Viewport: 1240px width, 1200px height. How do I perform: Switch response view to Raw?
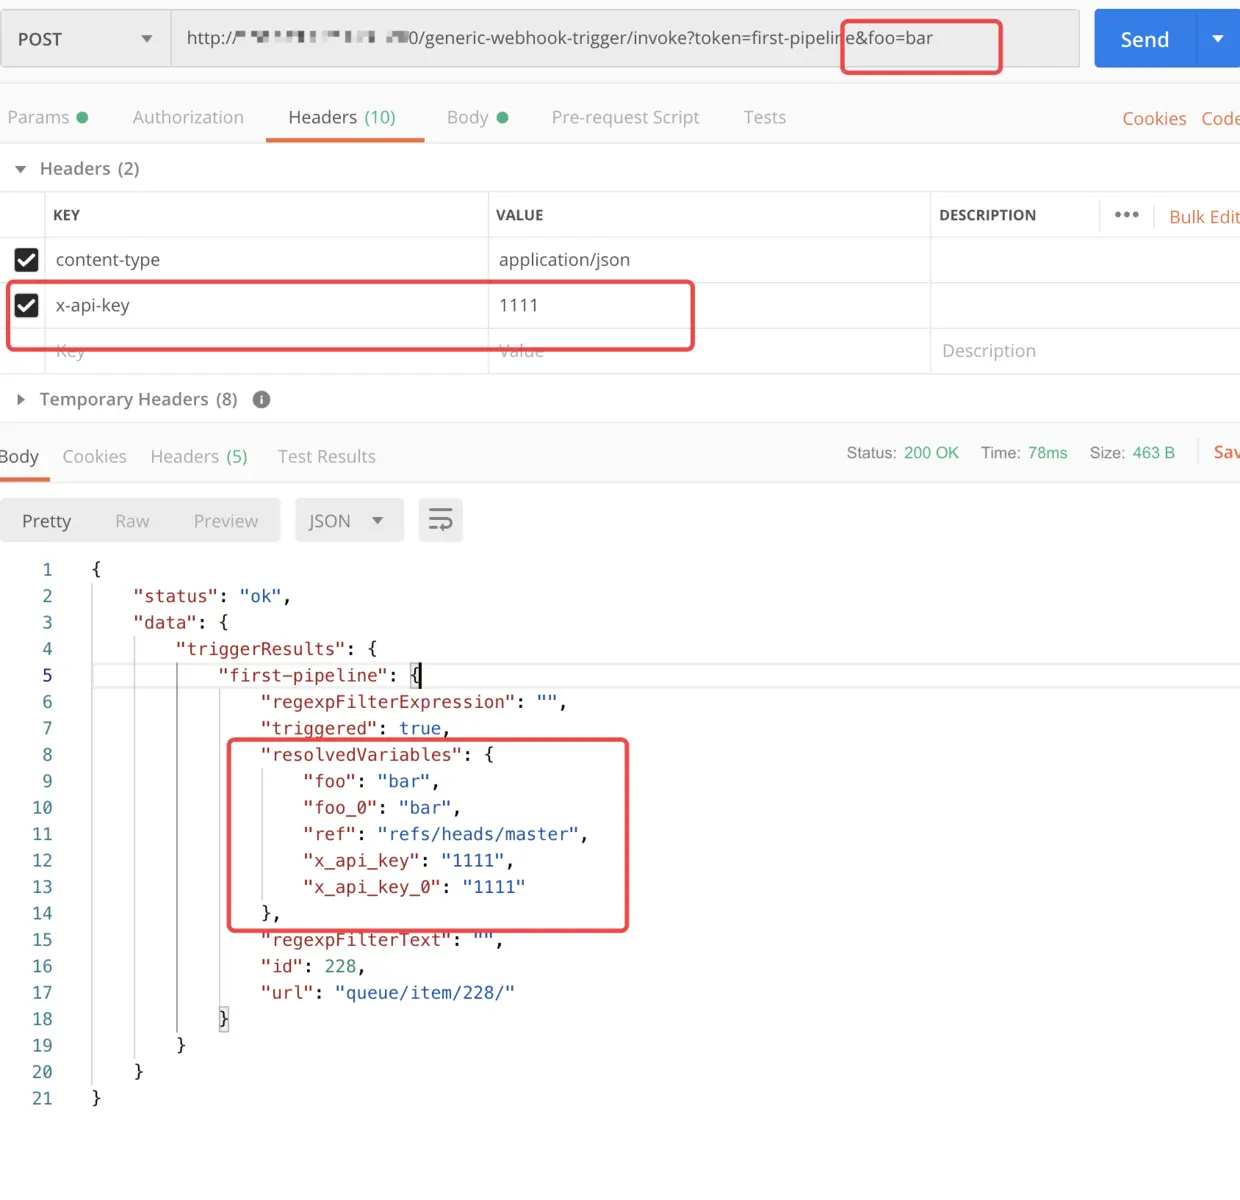[132, 521]
